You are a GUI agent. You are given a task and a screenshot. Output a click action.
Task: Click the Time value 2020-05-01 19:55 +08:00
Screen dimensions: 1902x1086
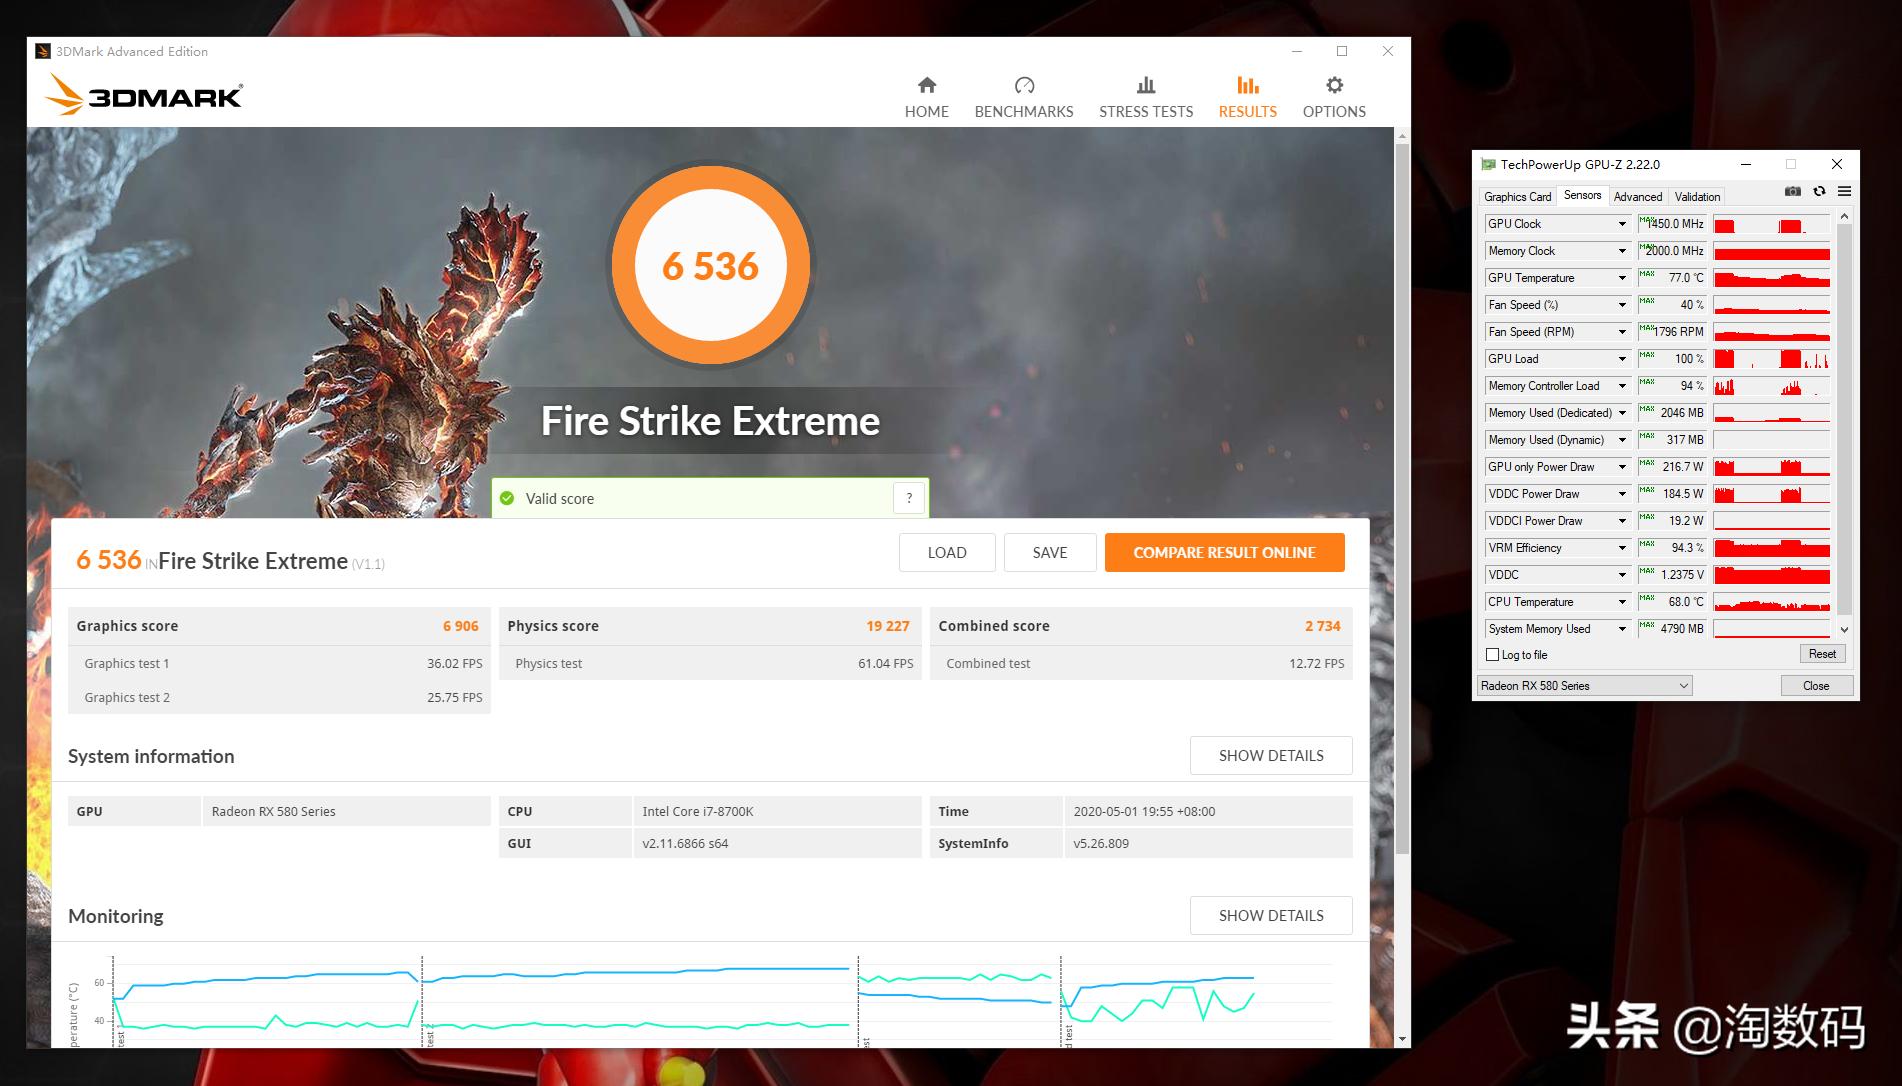coord(1144,812)
